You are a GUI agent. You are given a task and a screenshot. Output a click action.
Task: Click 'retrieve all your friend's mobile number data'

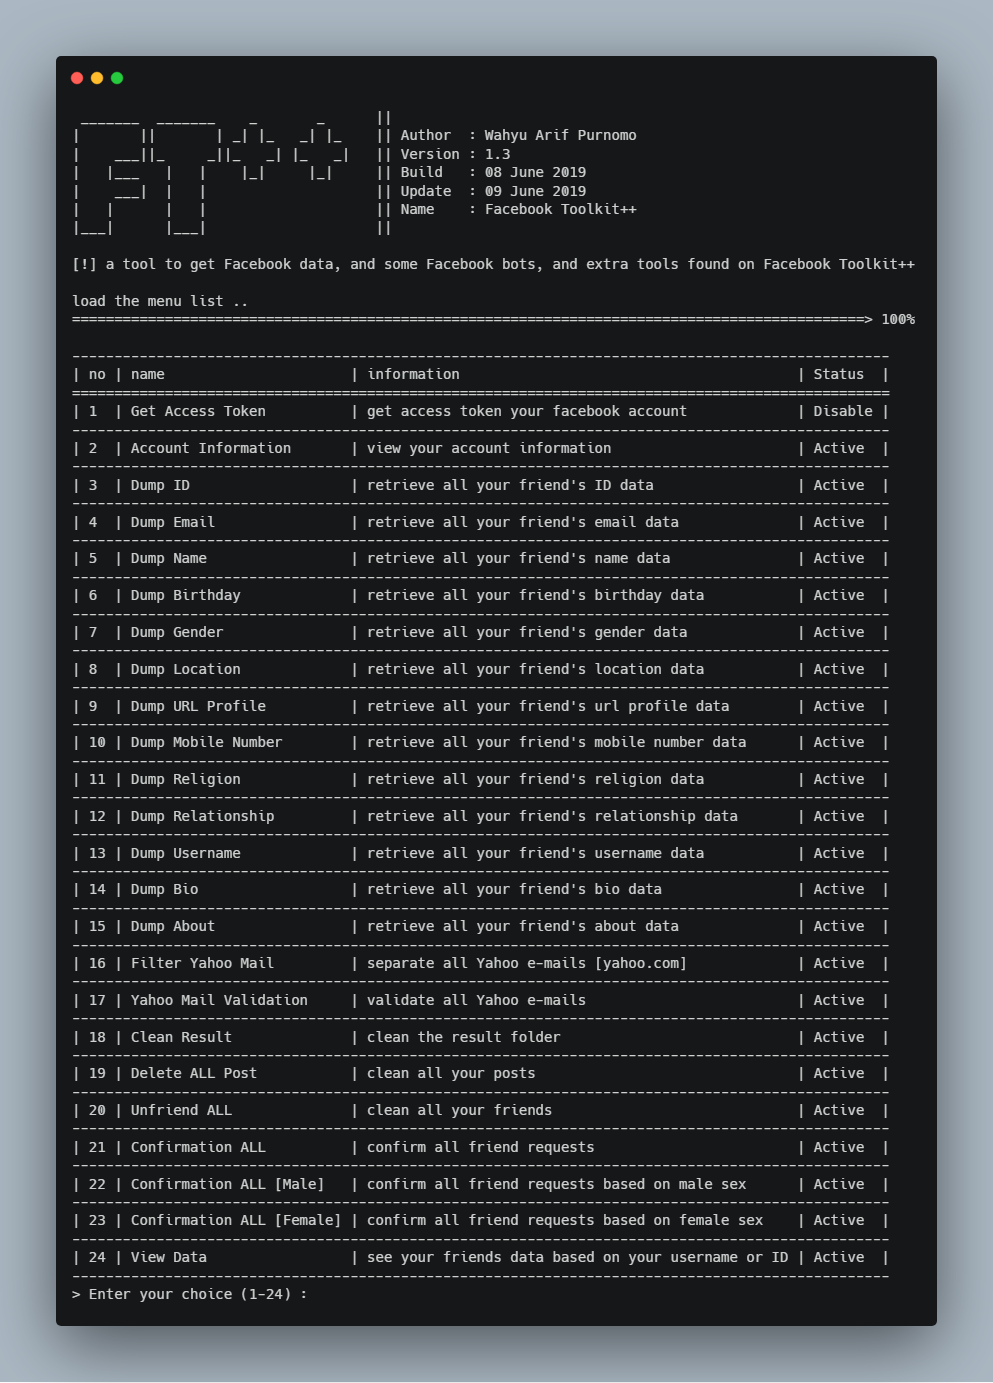(557, 742)
